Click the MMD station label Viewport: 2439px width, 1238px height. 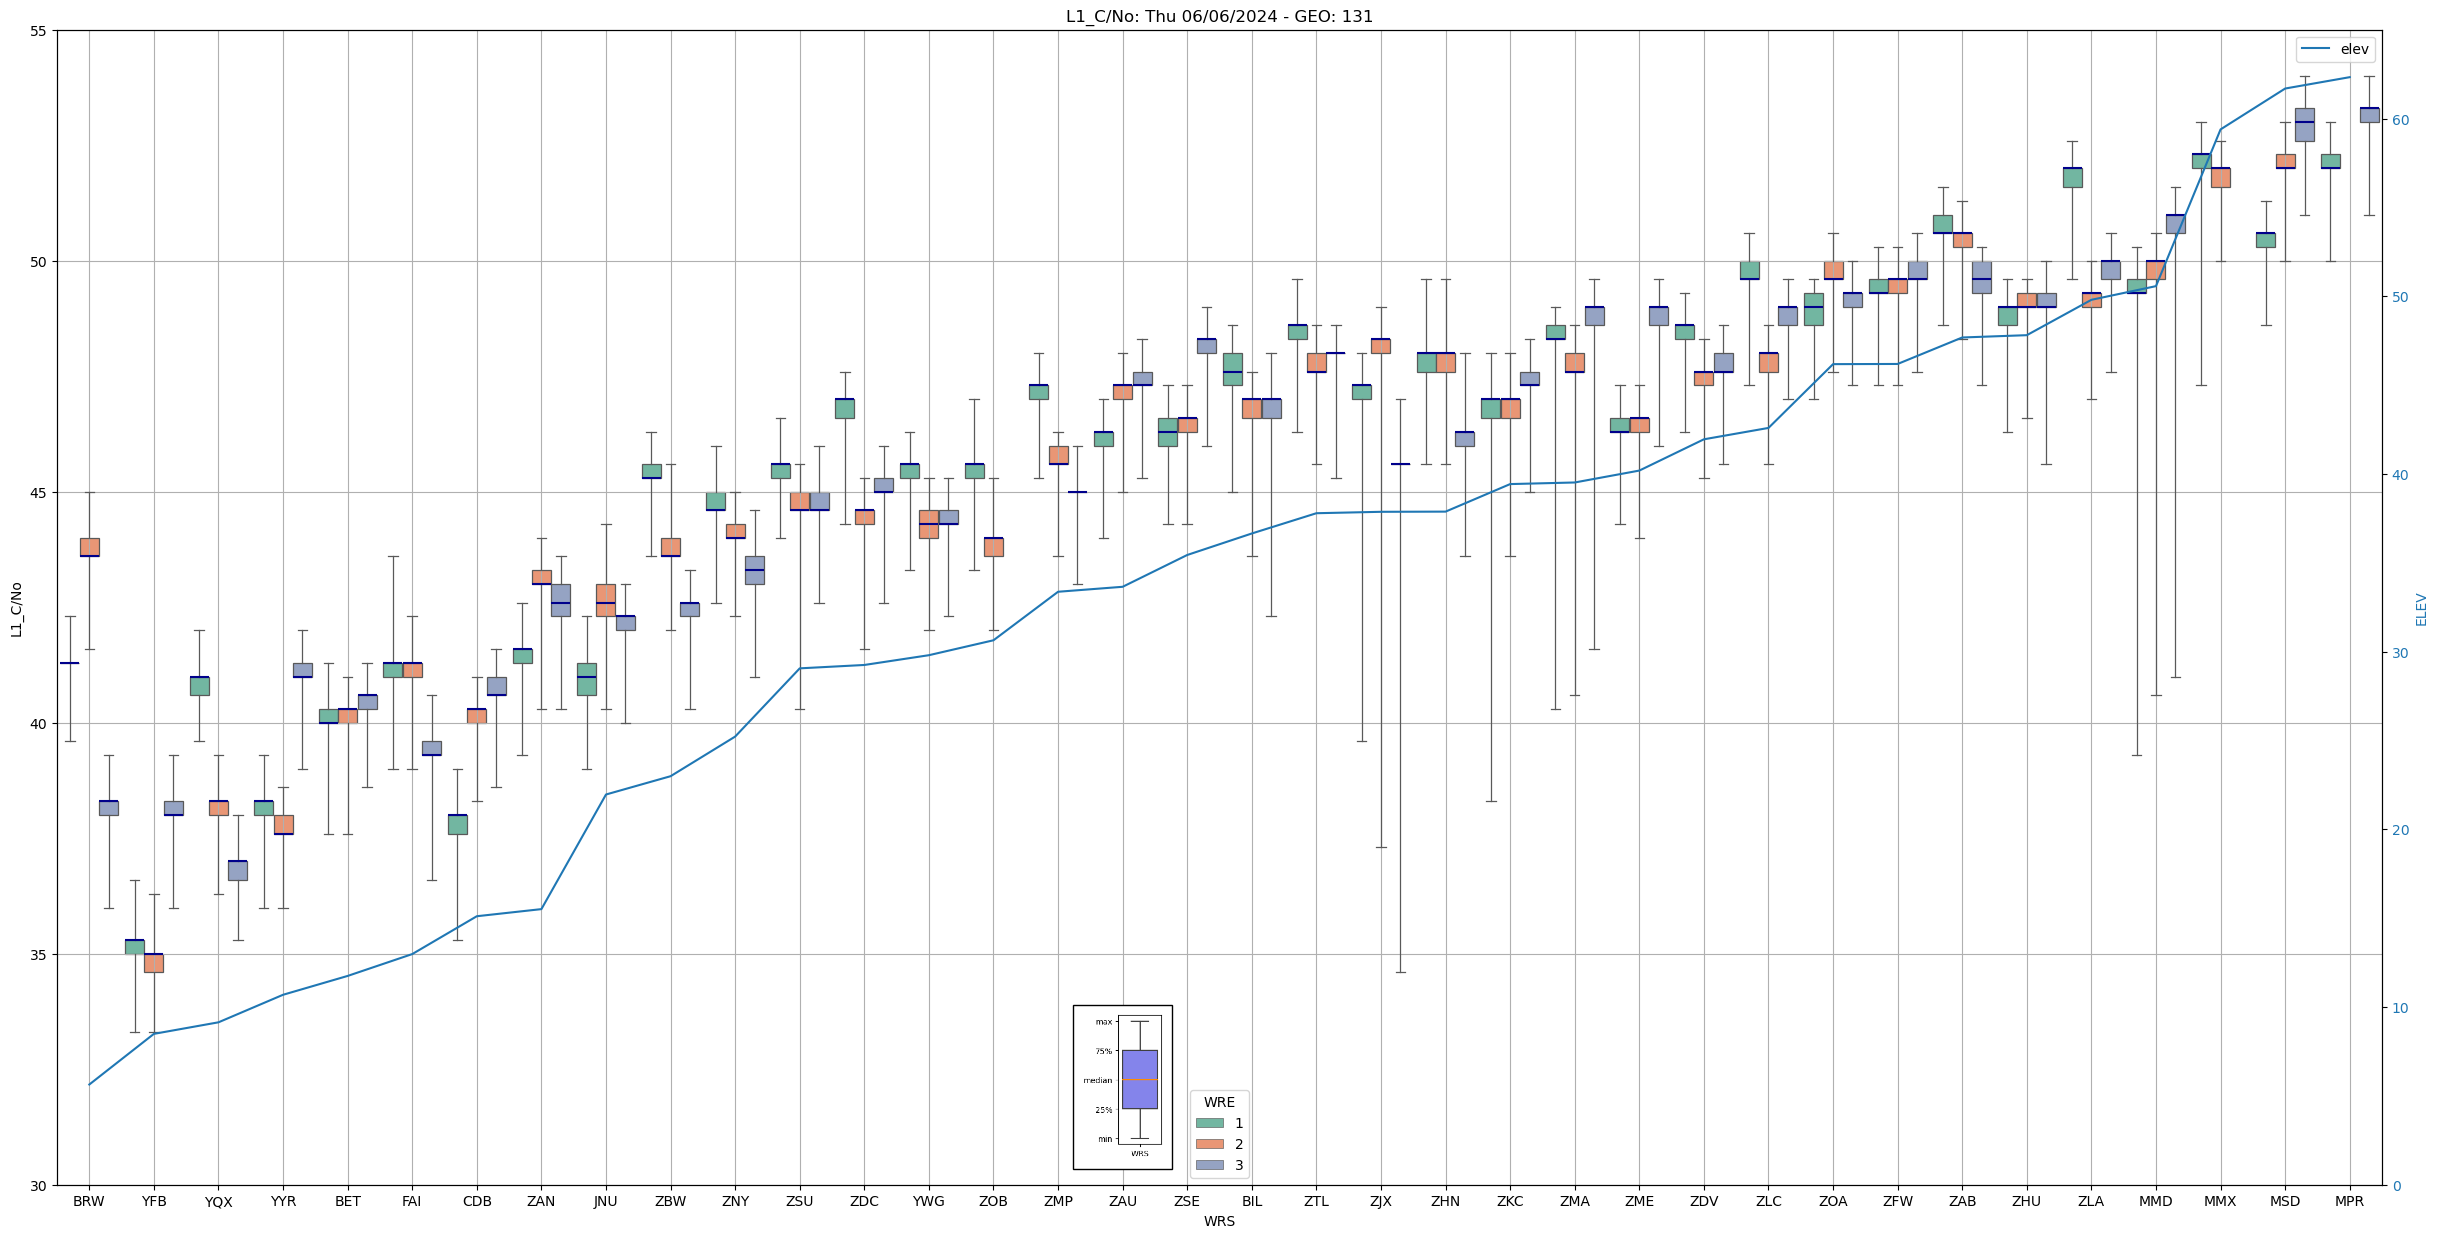click(x=2156, y=1201)
